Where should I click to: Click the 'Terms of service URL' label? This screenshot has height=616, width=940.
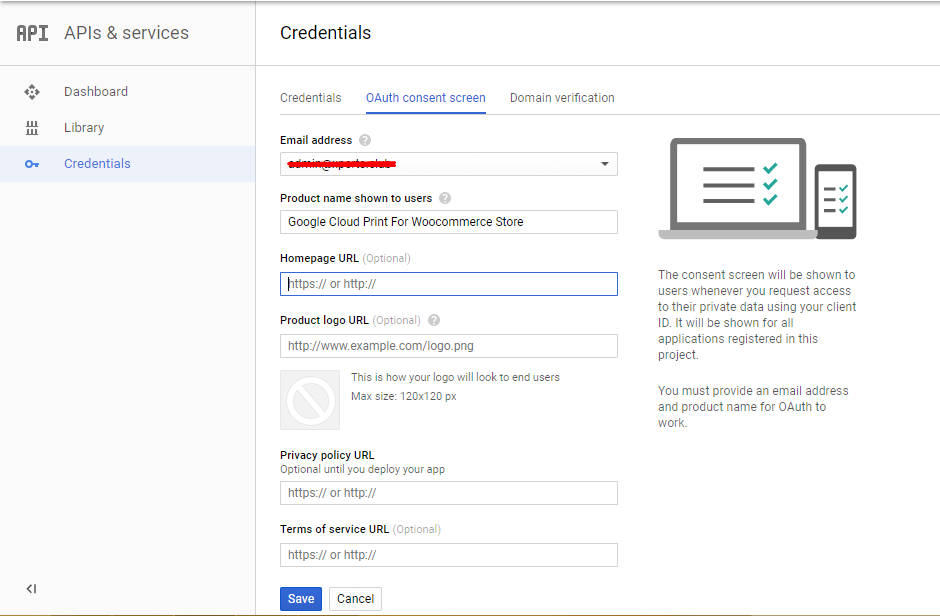(x=335, y=529)
